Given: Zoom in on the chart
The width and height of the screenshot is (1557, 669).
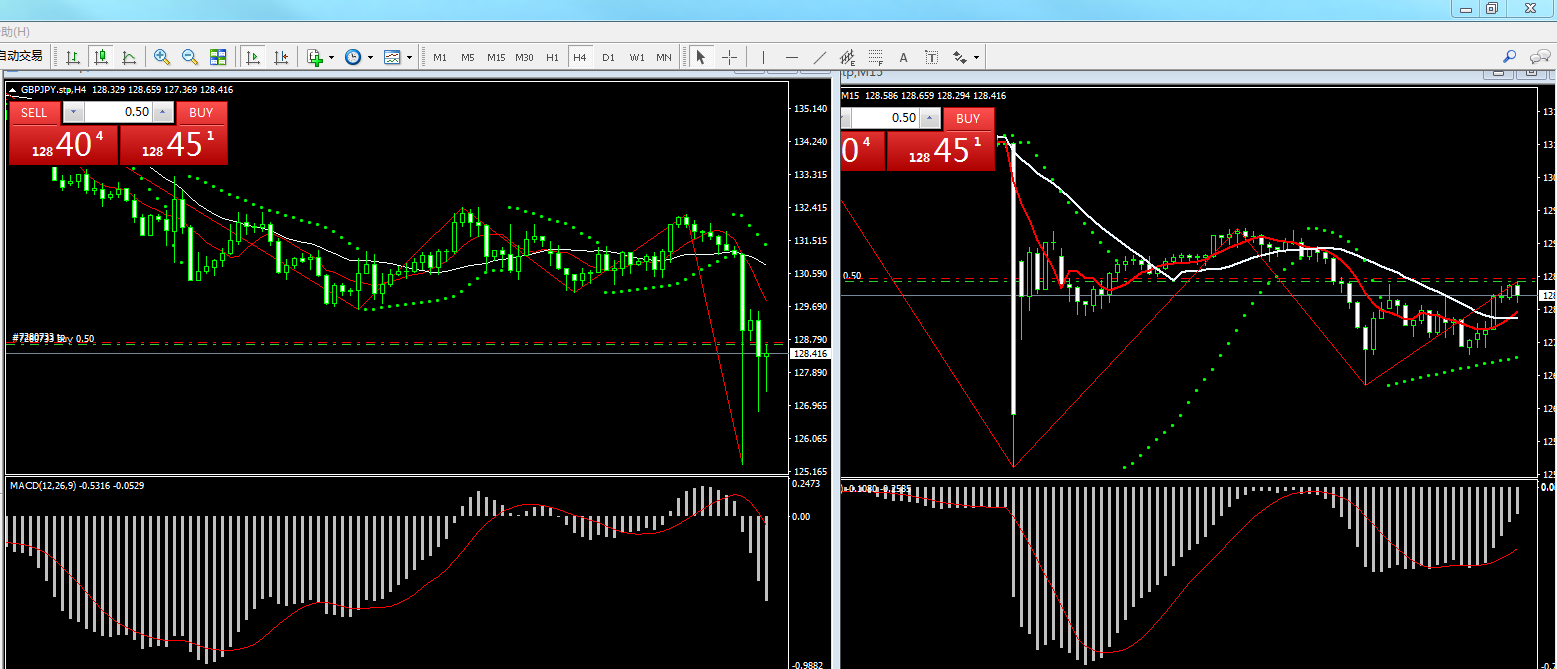Looking at the screenshot, I should (161, 57).
